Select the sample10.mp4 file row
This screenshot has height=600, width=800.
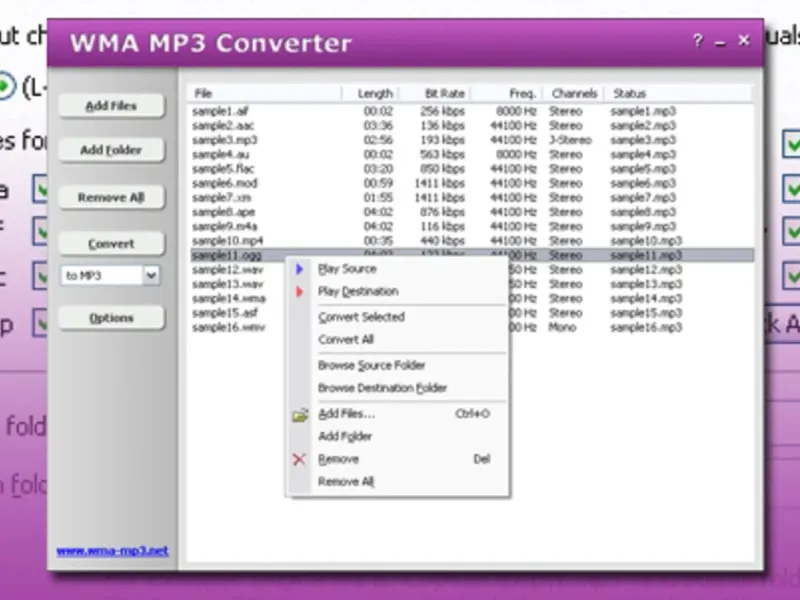pos(472,241)
